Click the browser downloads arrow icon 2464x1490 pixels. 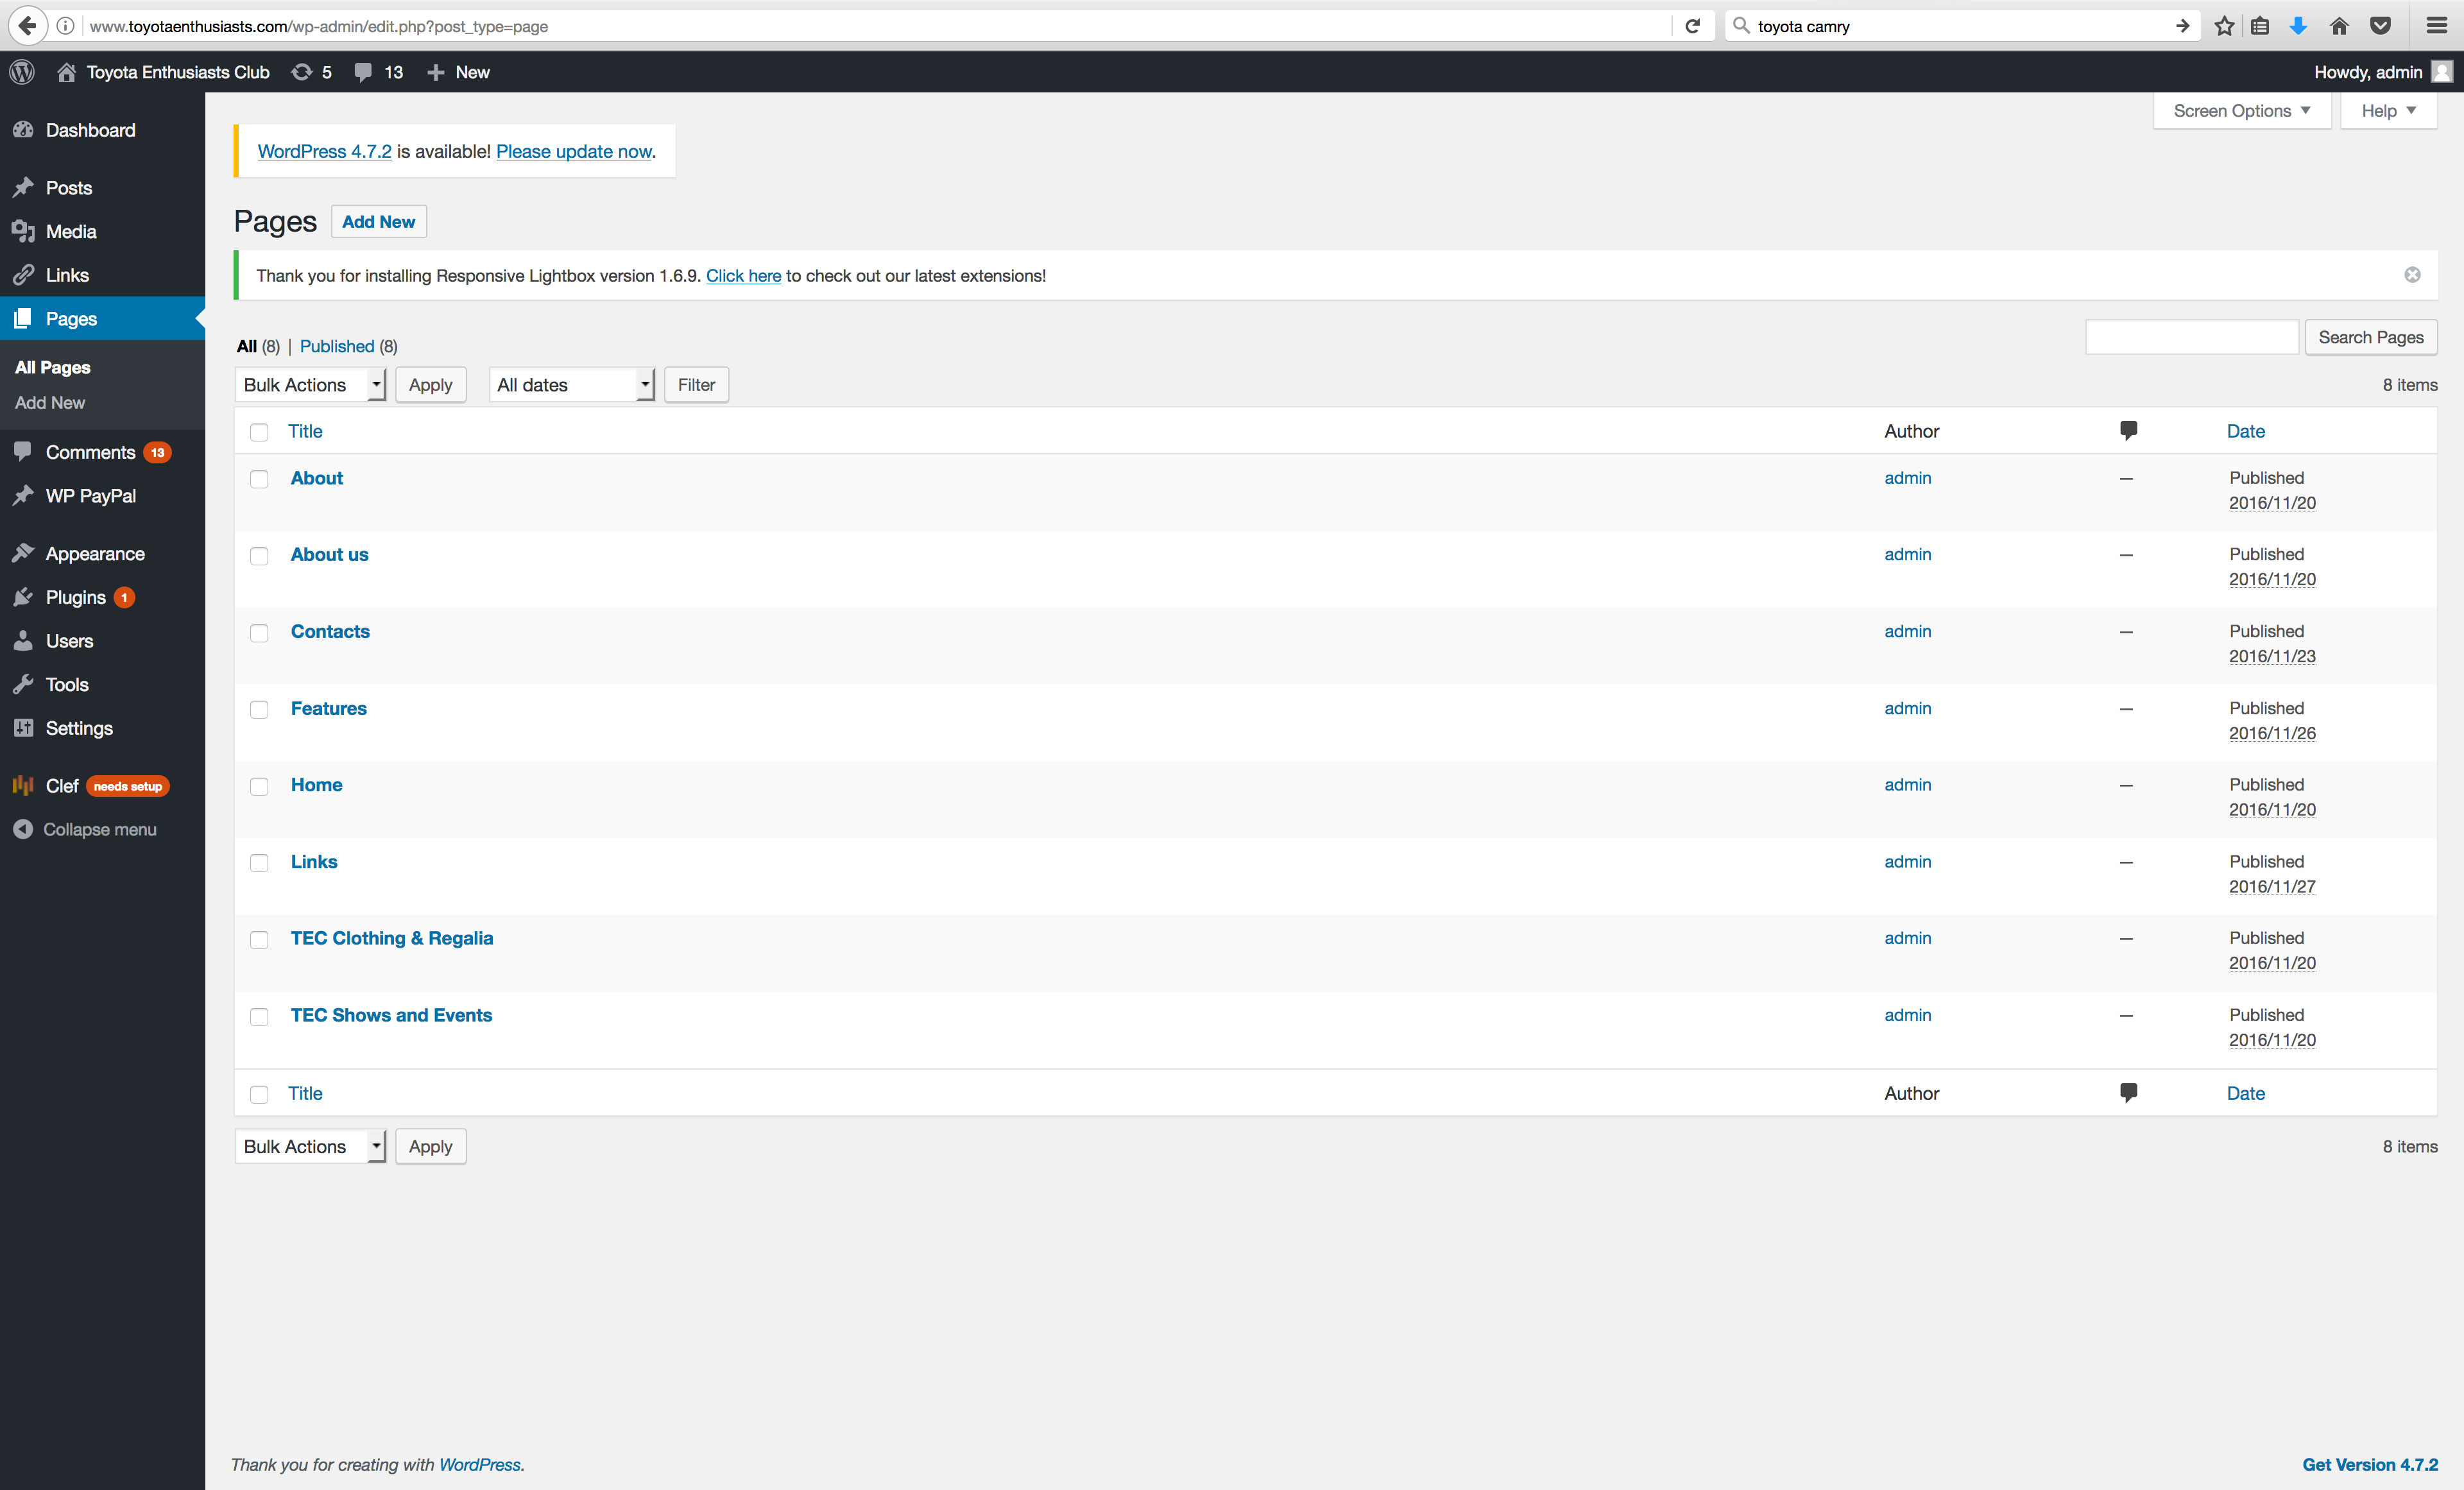point(2298,26)
